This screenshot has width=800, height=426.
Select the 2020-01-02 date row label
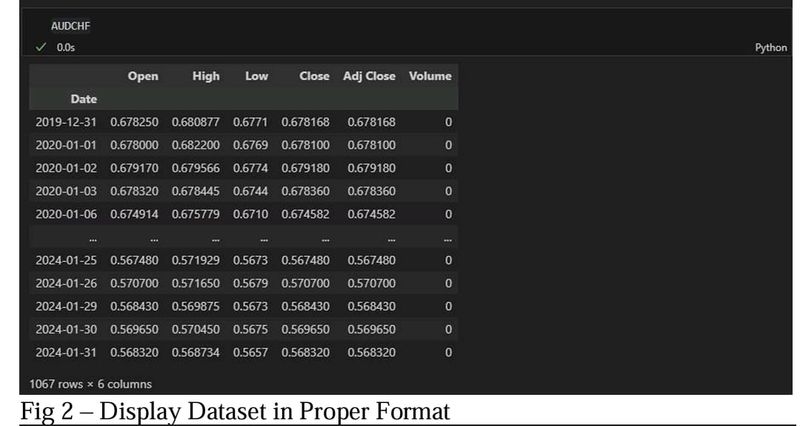[x=66, y=168]
